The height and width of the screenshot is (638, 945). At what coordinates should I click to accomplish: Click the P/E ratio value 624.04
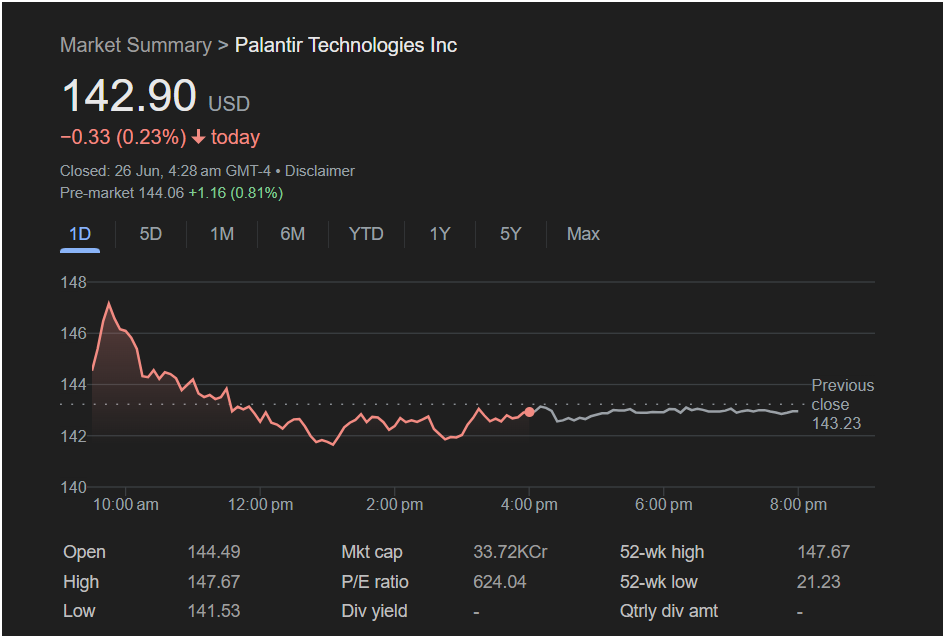[x=500, y=582]
